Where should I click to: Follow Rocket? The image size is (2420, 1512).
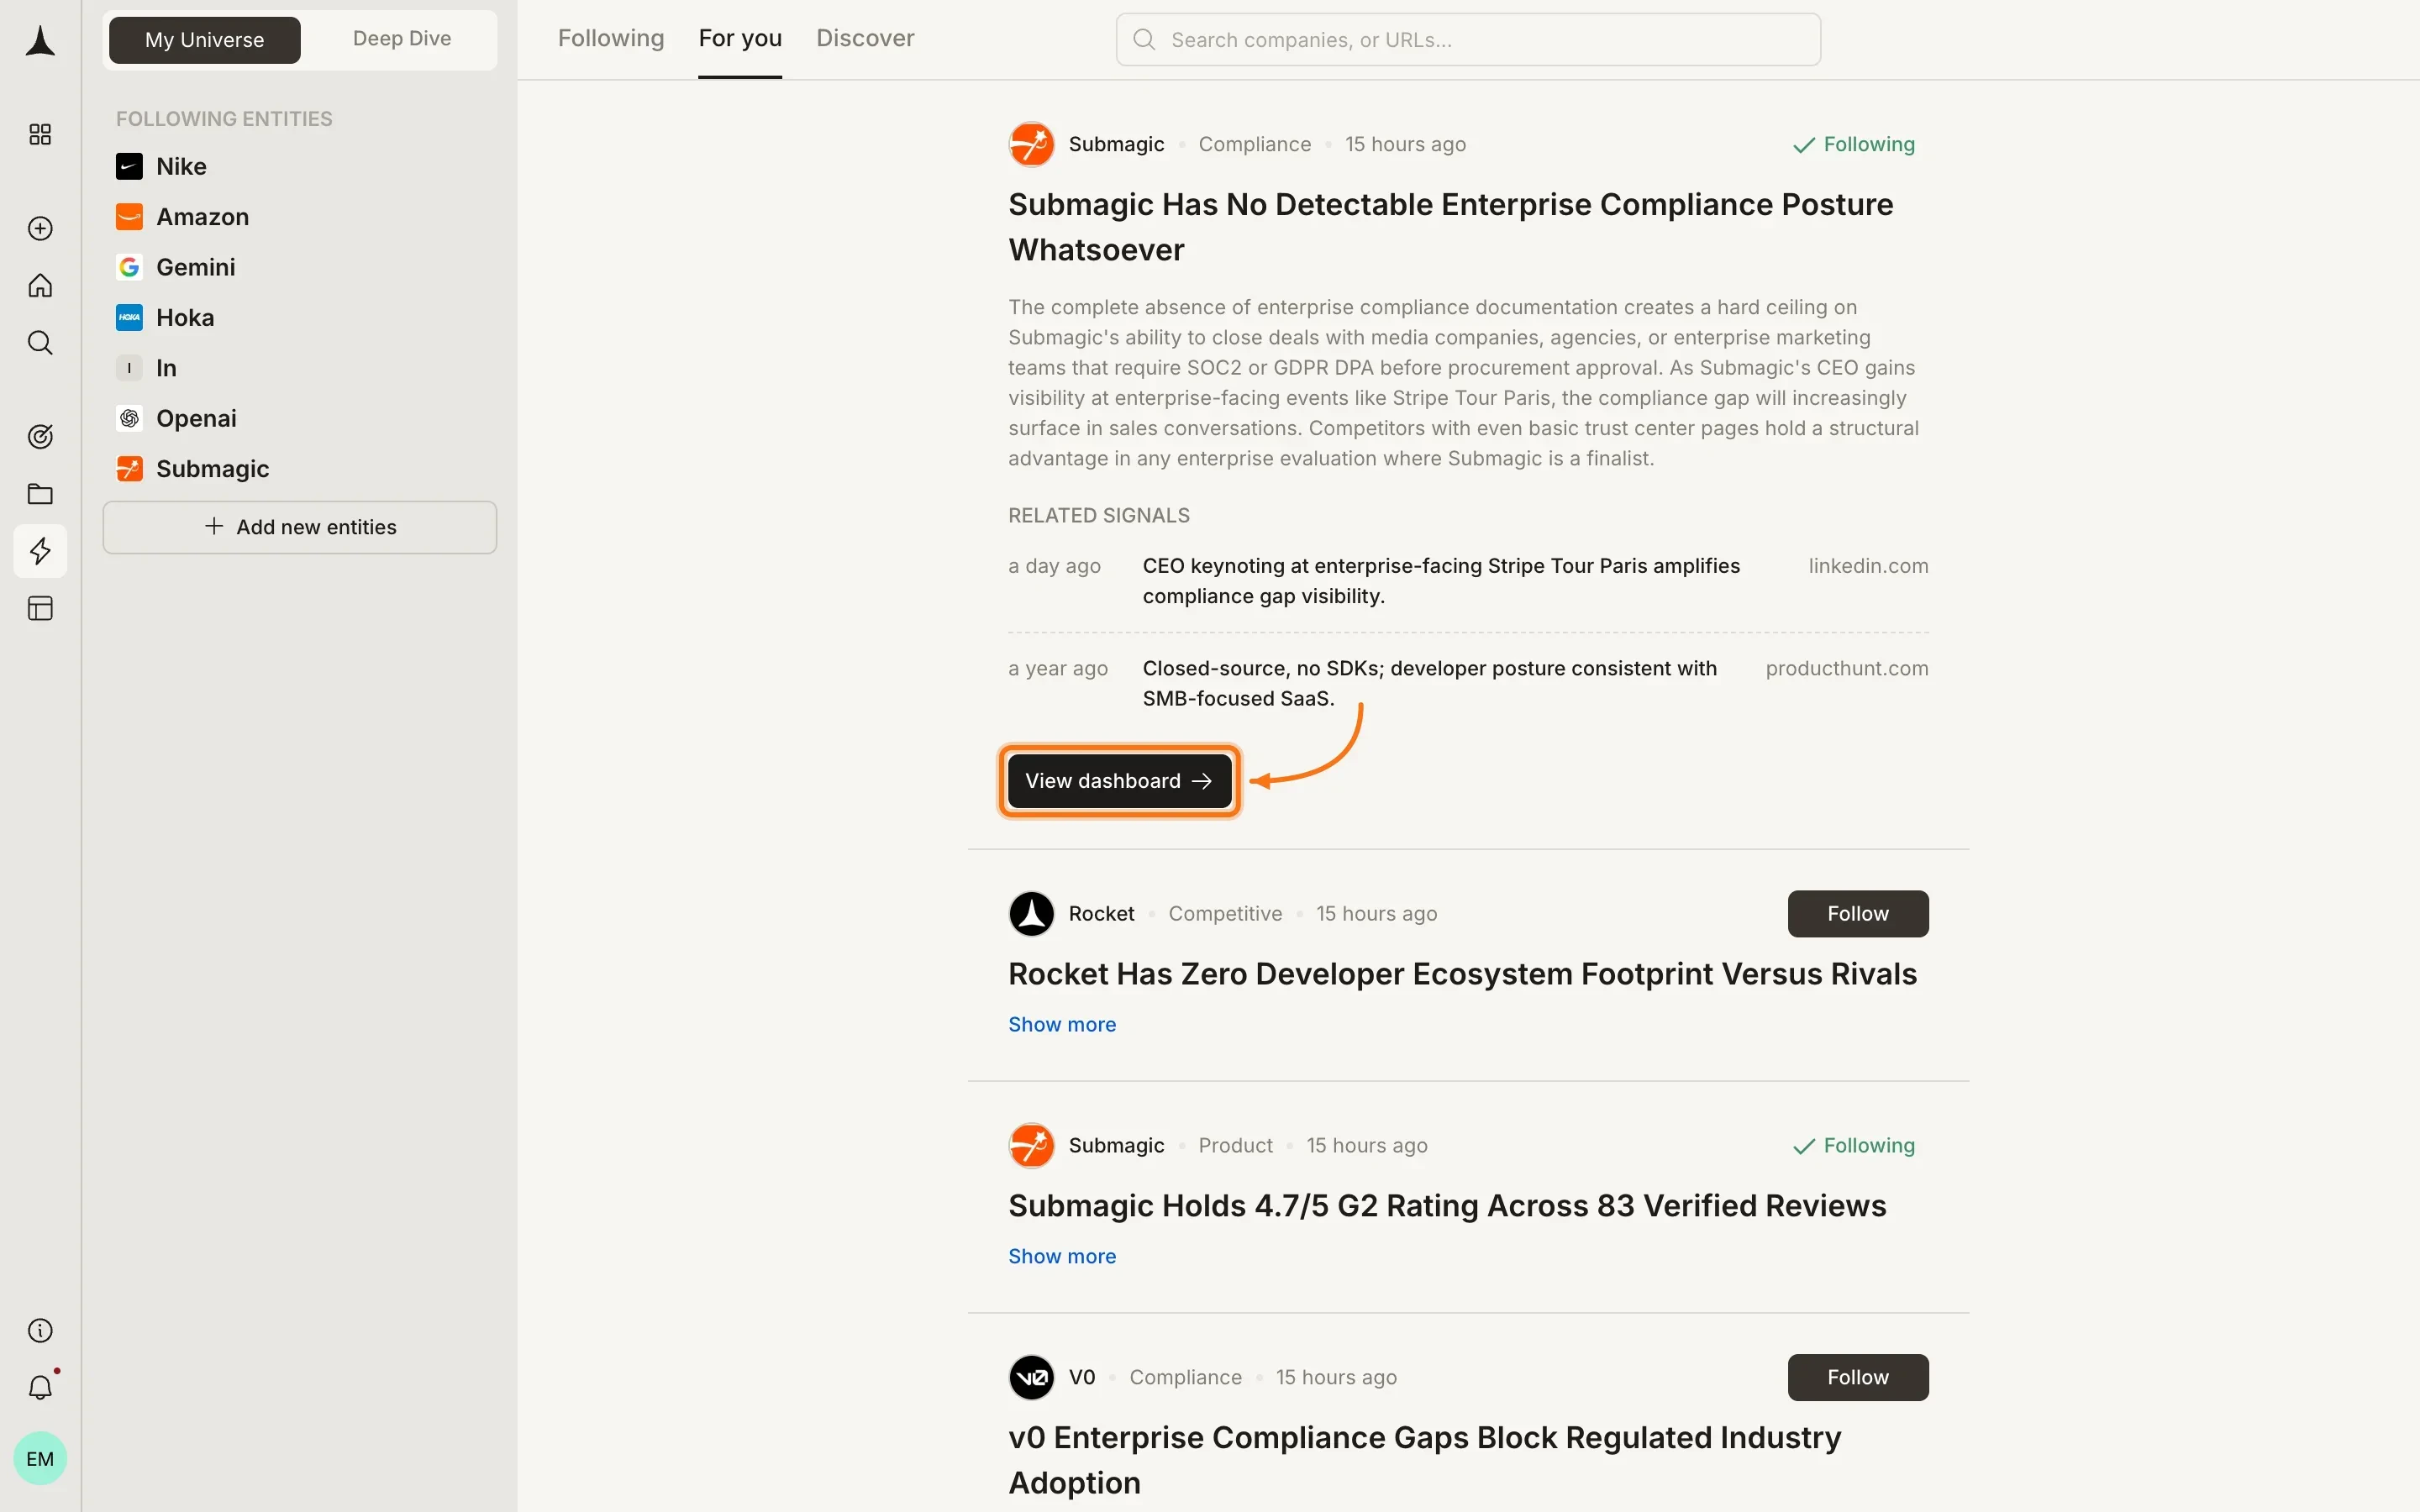(x=1858, y=914)
